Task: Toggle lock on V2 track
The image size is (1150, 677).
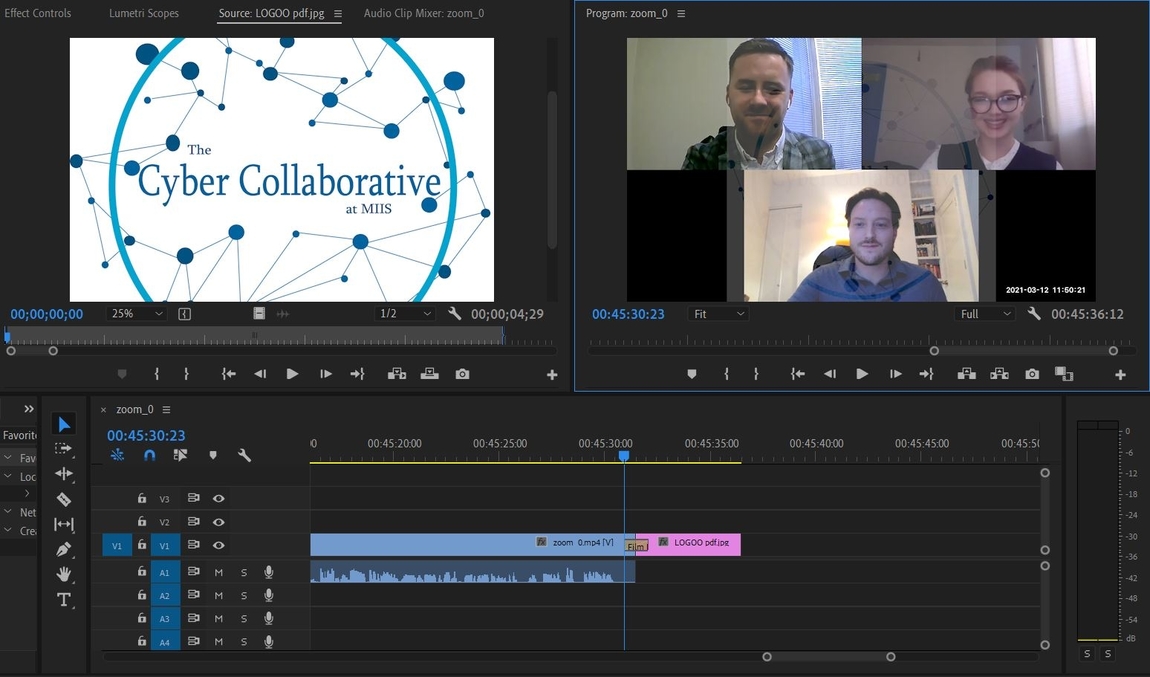Action: pos(142,522)
